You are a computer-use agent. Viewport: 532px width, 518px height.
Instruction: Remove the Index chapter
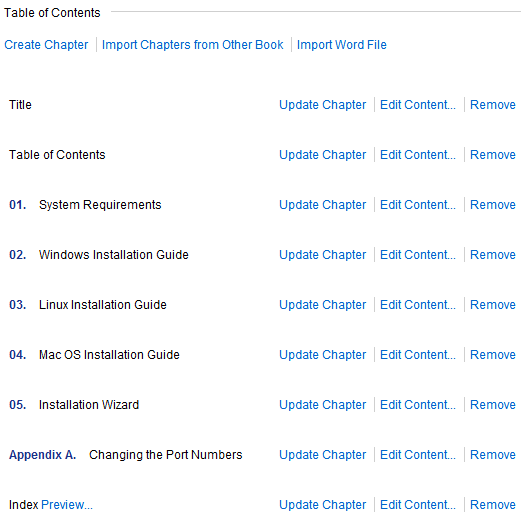click(493, 505)
